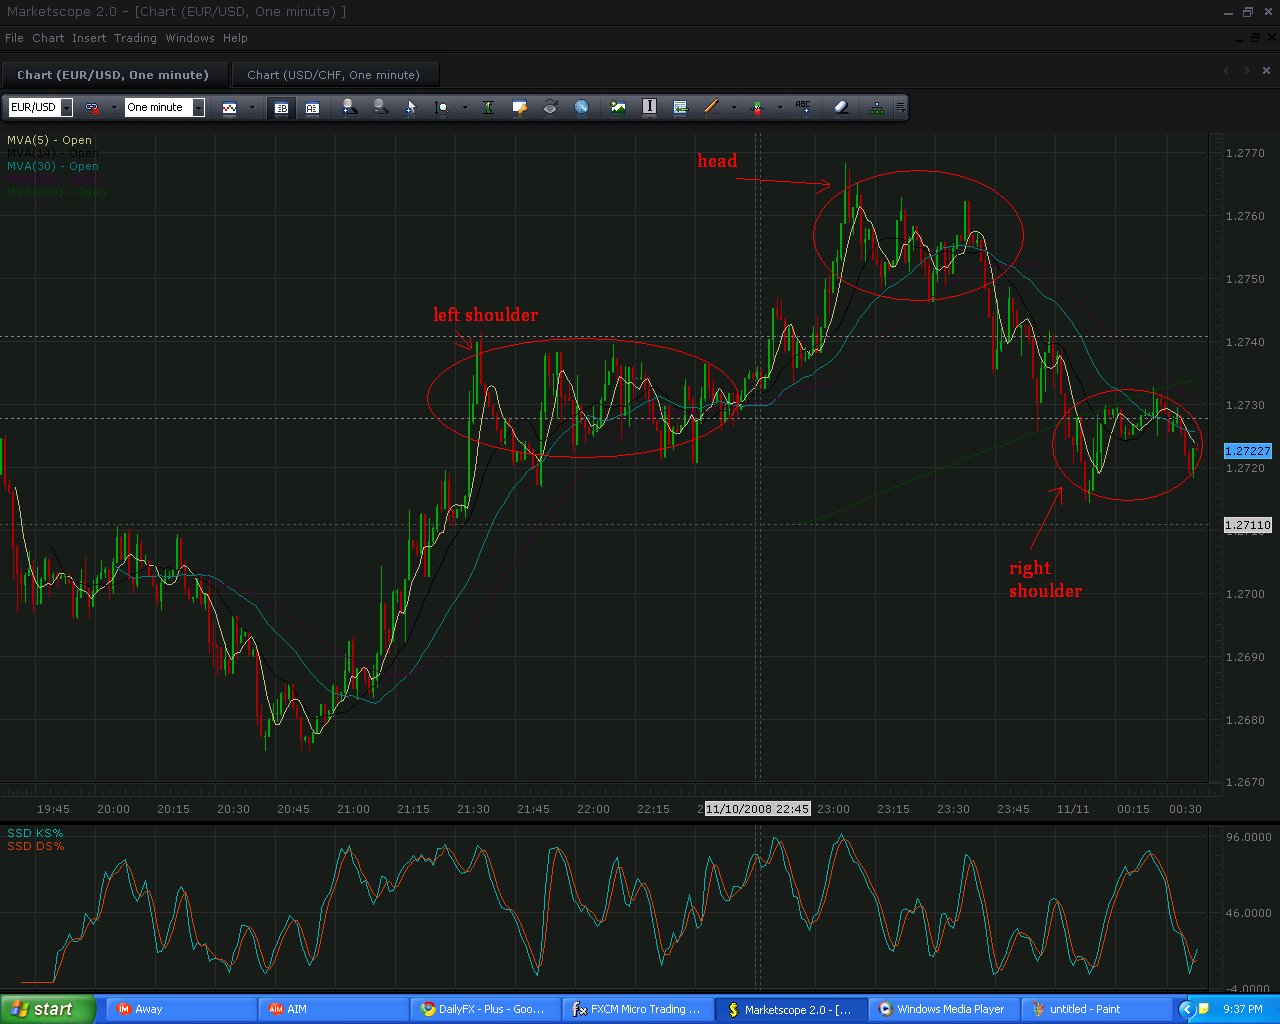Open the File menu
The height and width of the screenshot is (1024, 1280).
click(x=14, y=38)
